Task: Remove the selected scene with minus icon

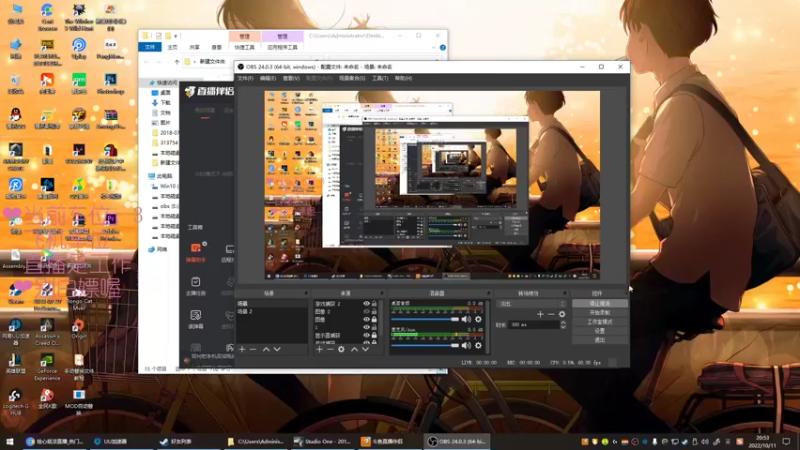Action: (253, 349)
